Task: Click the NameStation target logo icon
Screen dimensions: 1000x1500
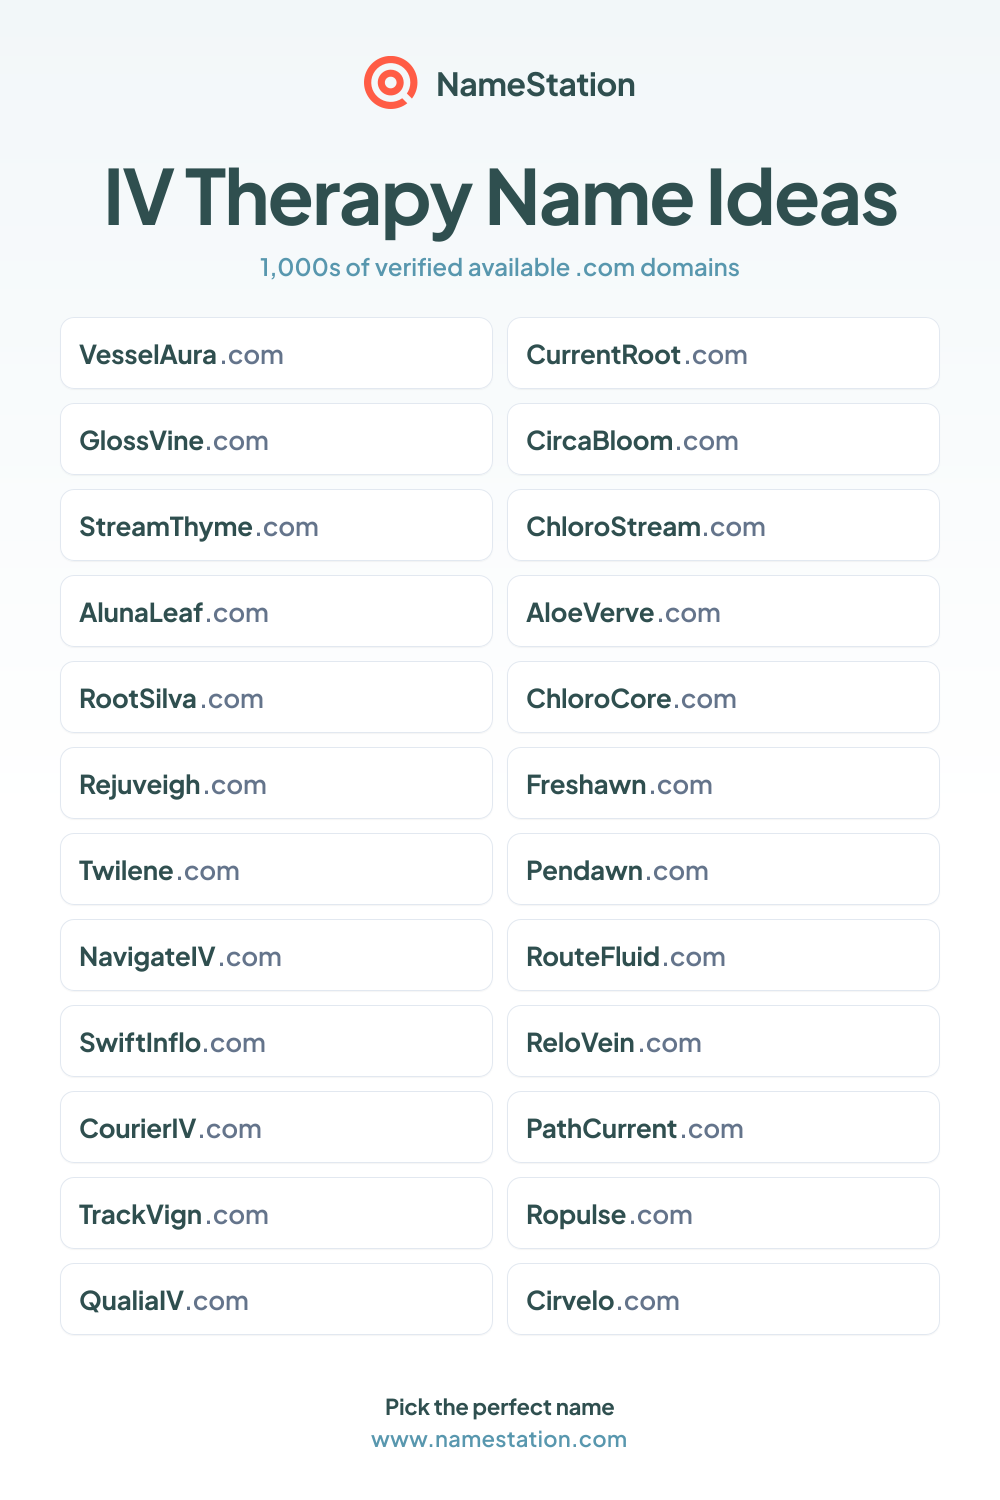Action: tap(390, 83)
